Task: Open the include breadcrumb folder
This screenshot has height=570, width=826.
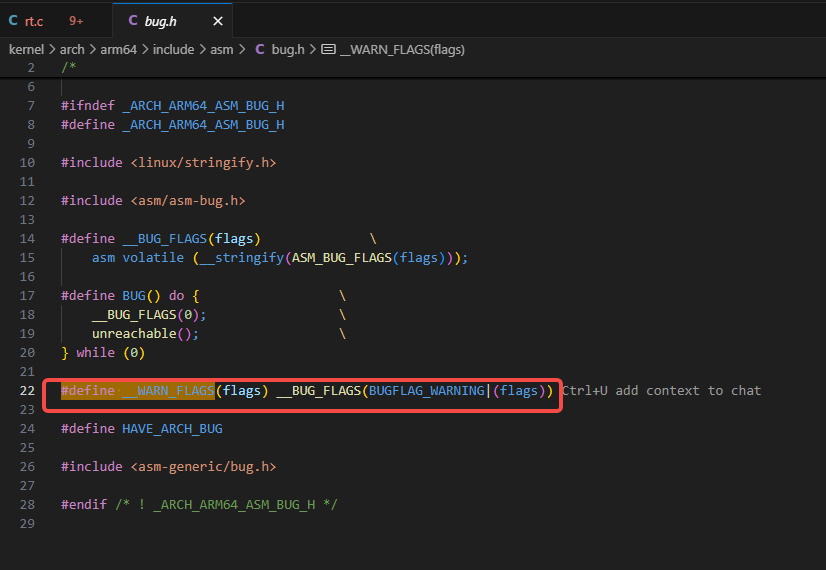Action: [x=173, y=50]
